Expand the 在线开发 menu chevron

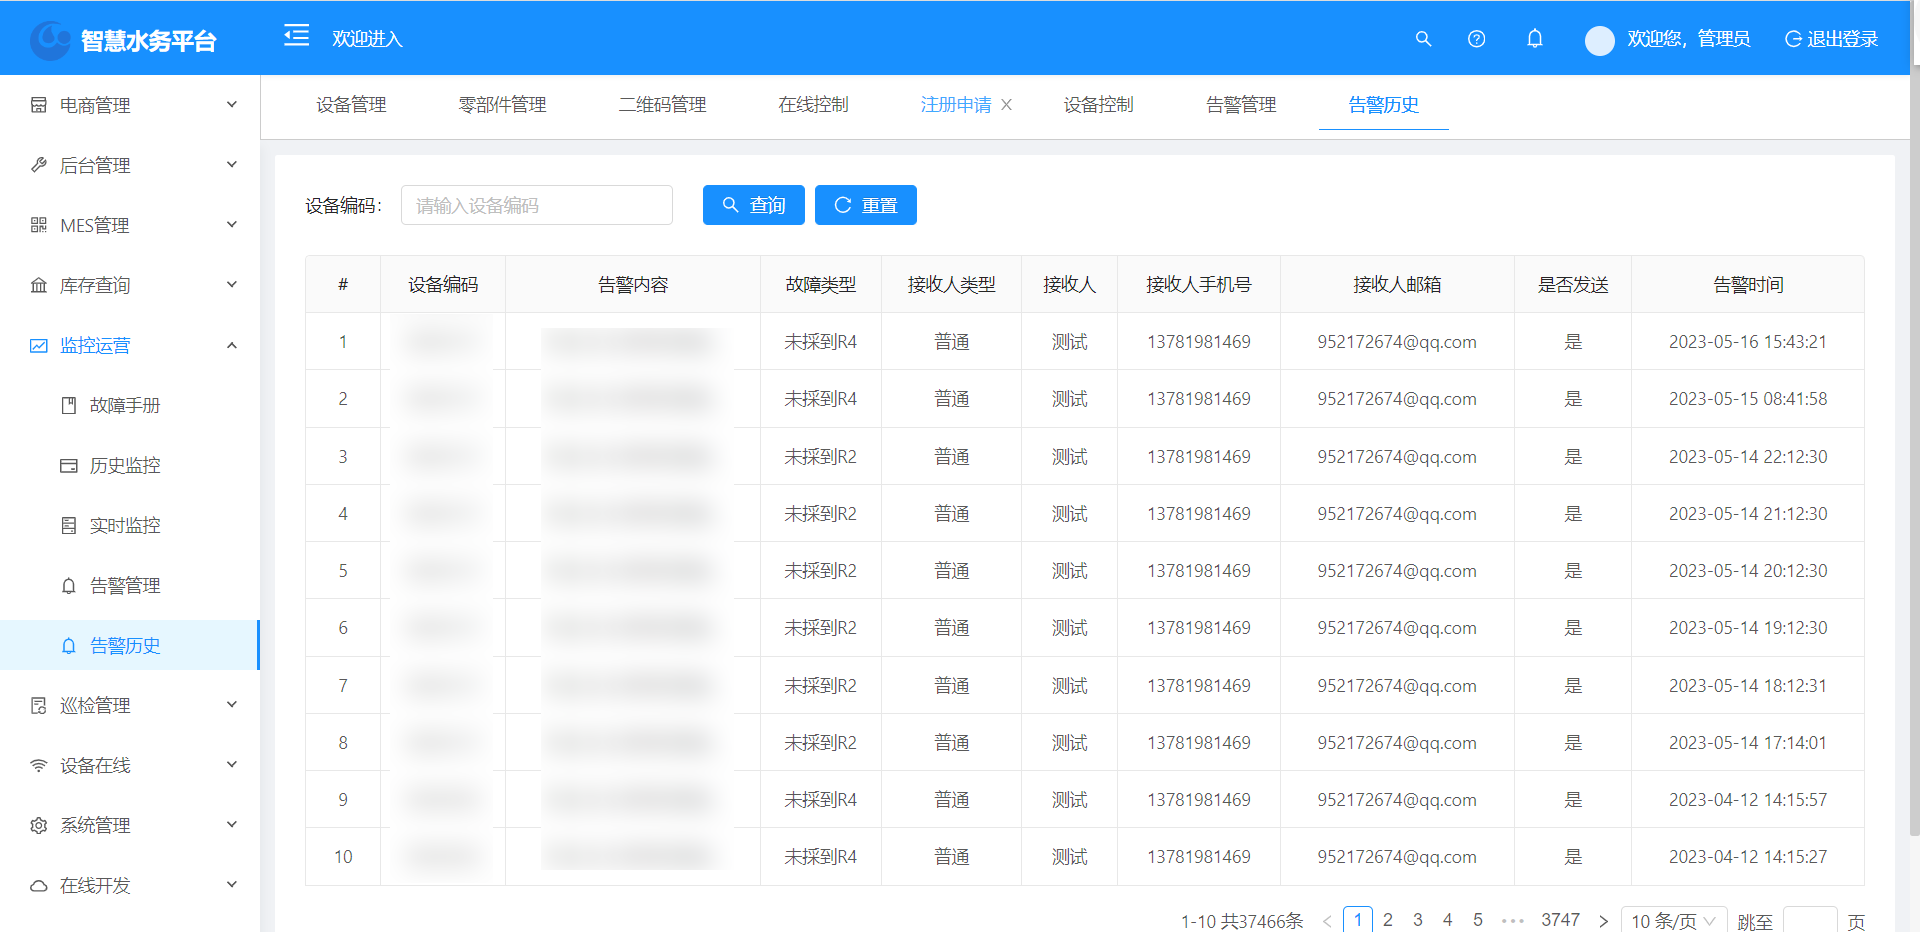tap(232, 884)
